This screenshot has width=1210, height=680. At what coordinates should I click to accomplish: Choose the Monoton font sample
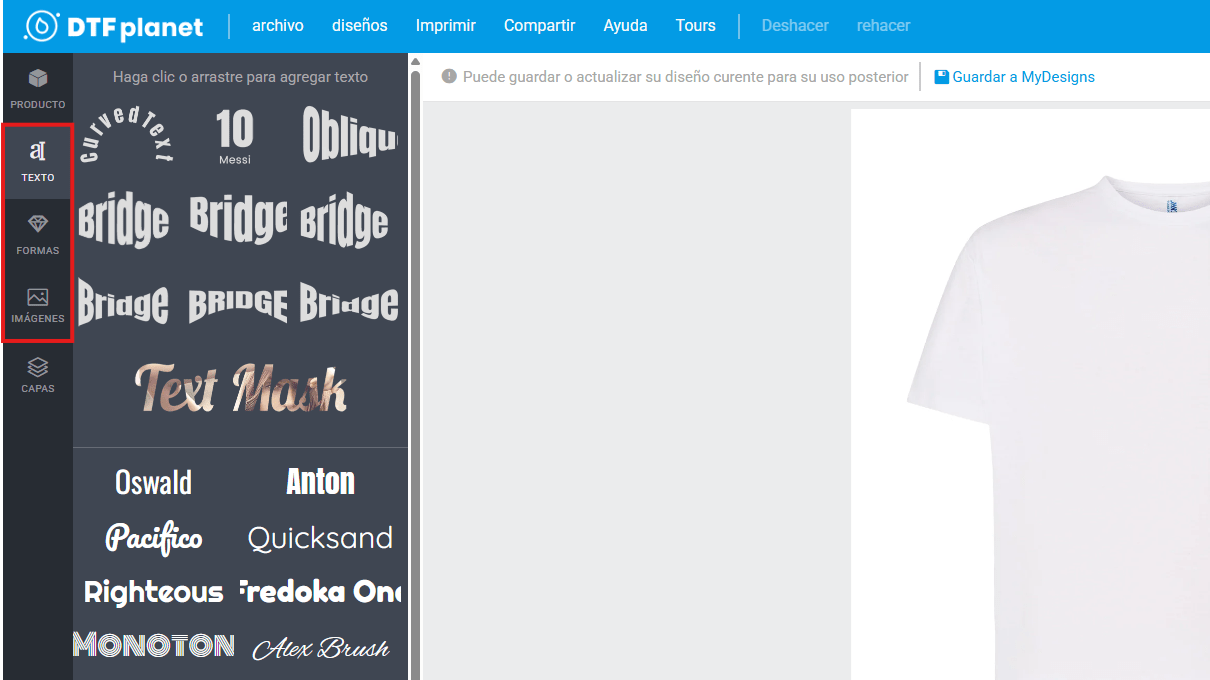pyautogui.click(x=154, y=646)
